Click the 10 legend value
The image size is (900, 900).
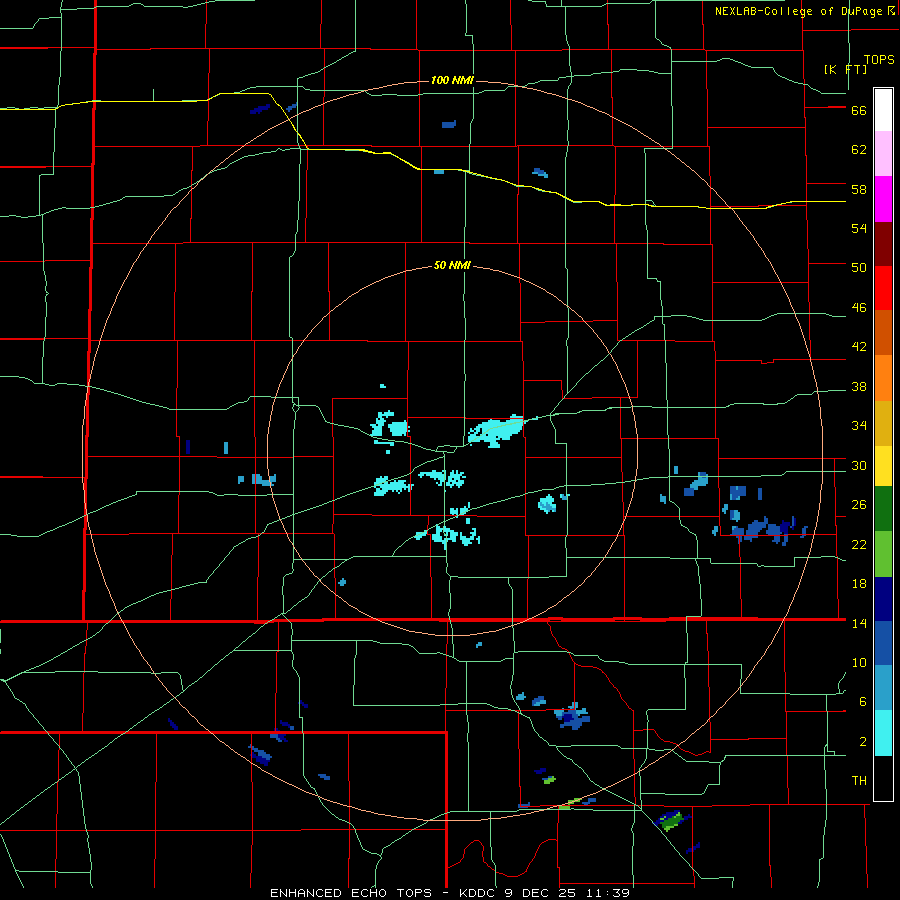click(x=859, y=662)
